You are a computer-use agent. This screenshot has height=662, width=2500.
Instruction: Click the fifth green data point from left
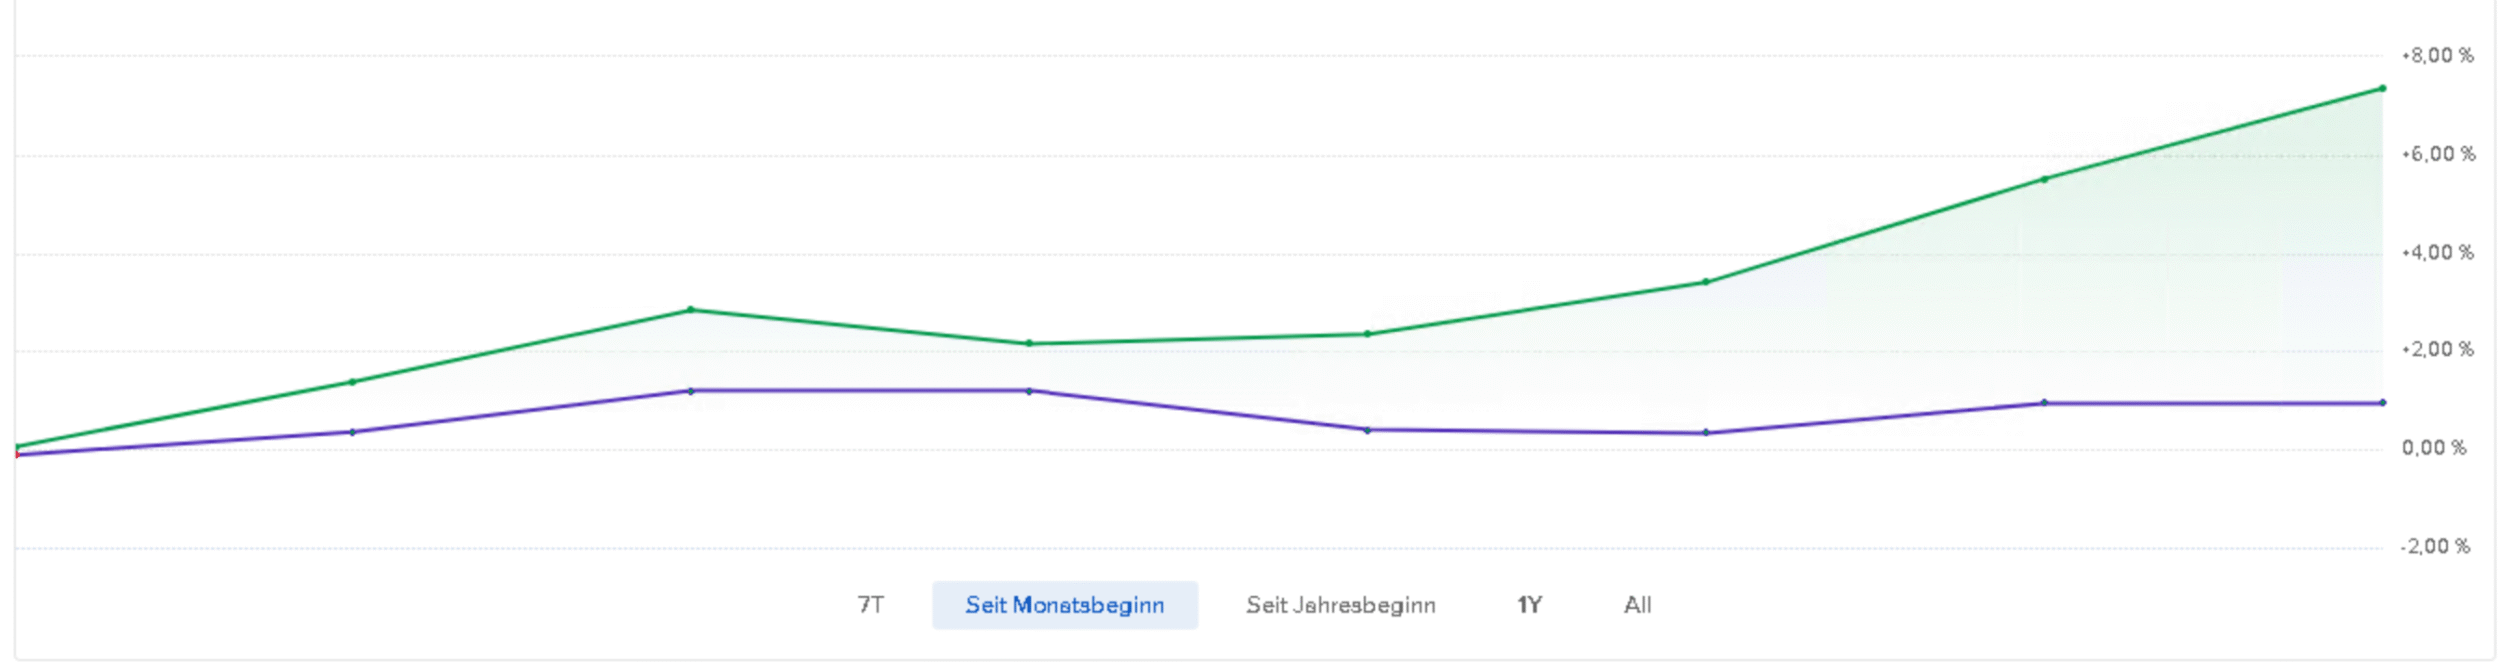[1367, 334]
